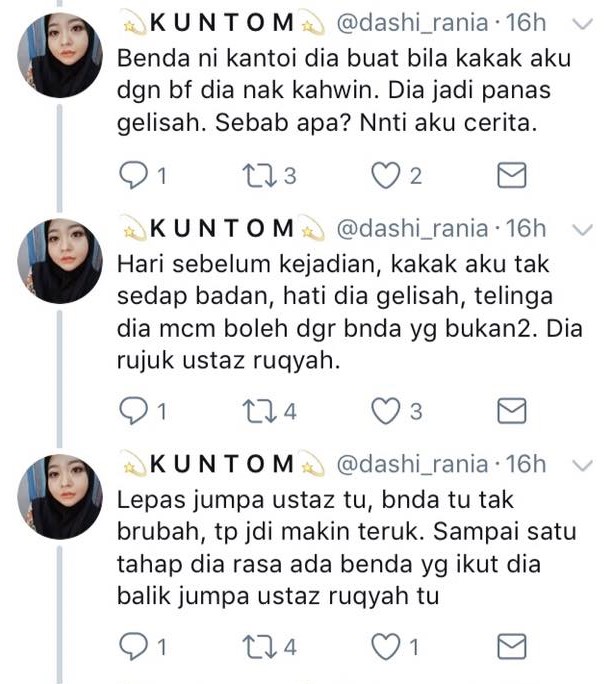The height and width of the screenshot is (684, 612).
Task: Open @dashi_rania handle on the first tweet
Action: 412,23
